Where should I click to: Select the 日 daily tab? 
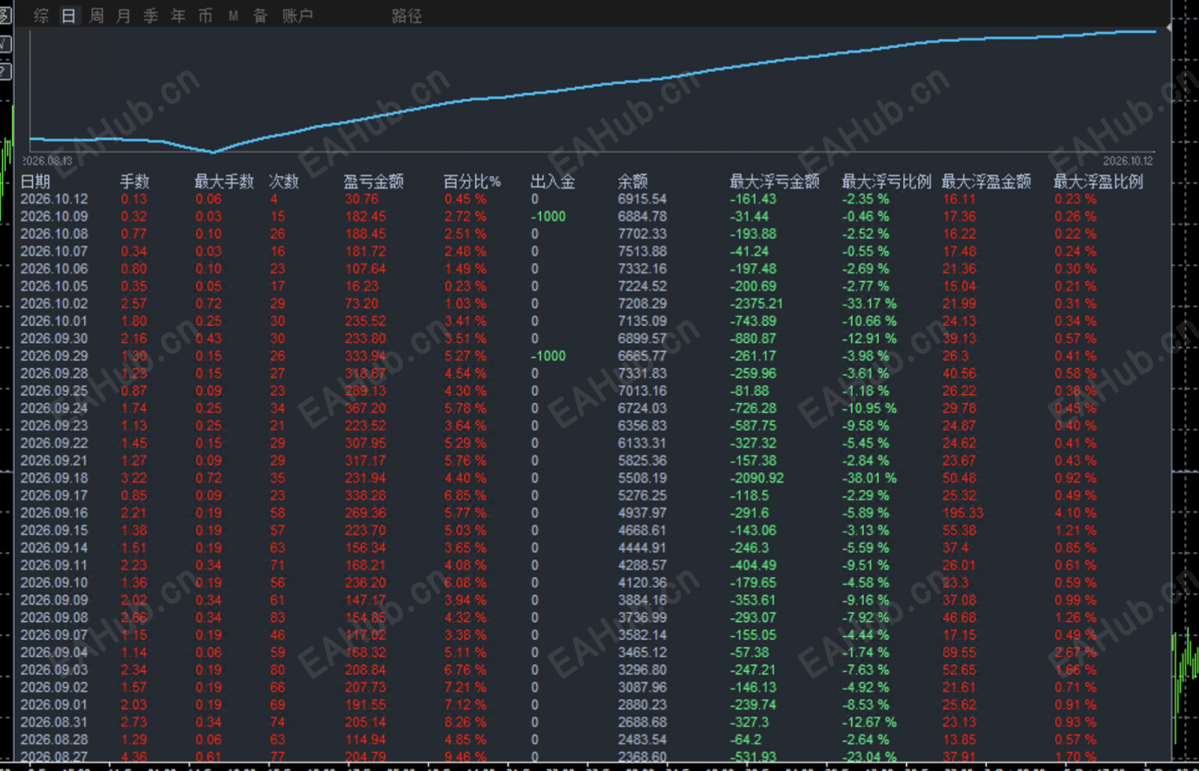click(69, 16)
